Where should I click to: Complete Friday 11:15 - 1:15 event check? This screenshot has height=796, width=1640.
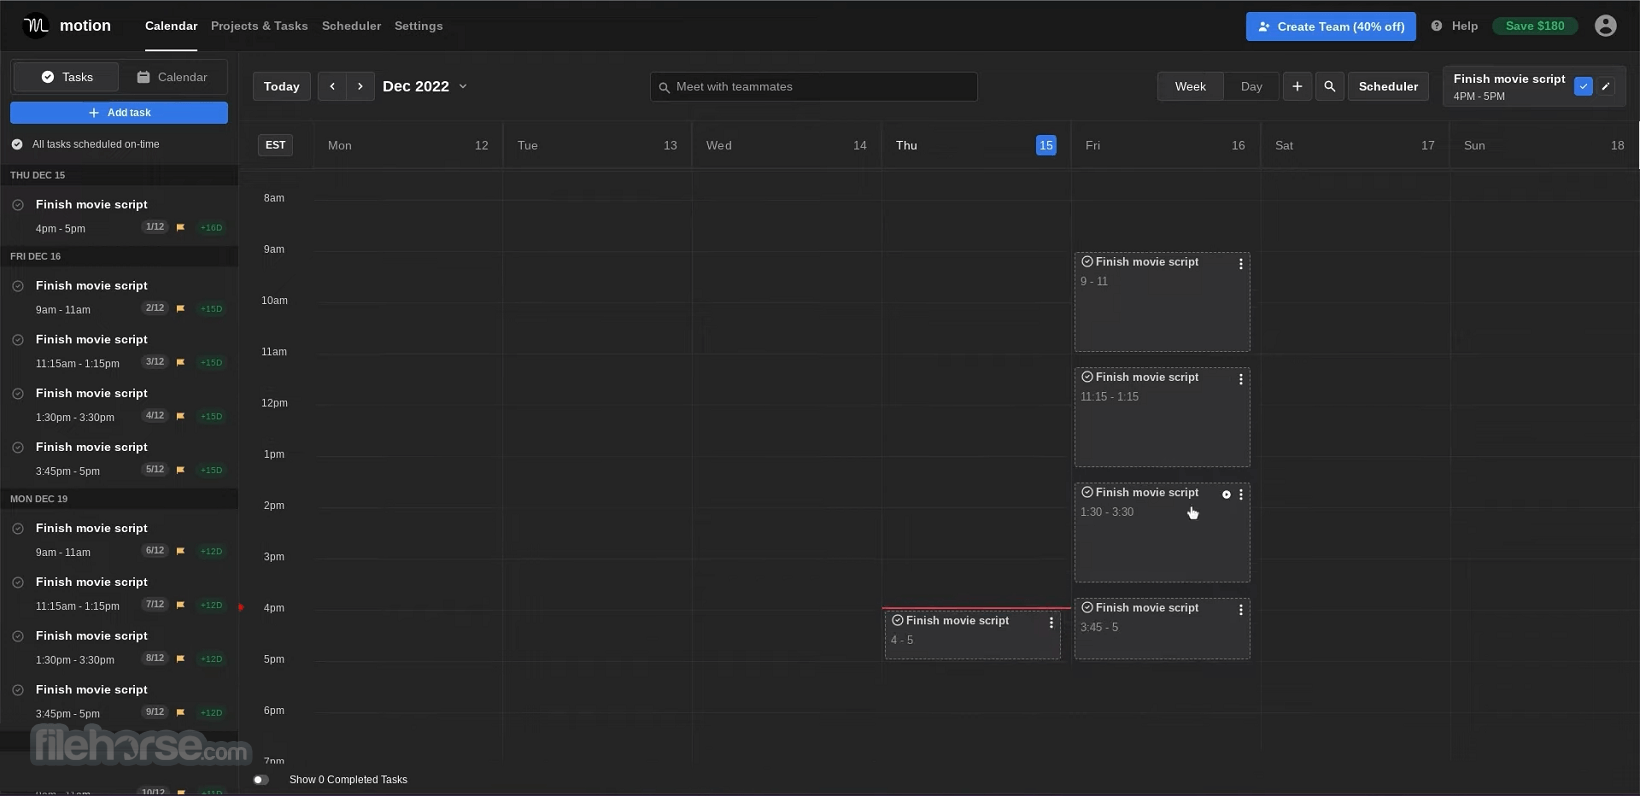pyautogui.click(x=1087, y=377)
